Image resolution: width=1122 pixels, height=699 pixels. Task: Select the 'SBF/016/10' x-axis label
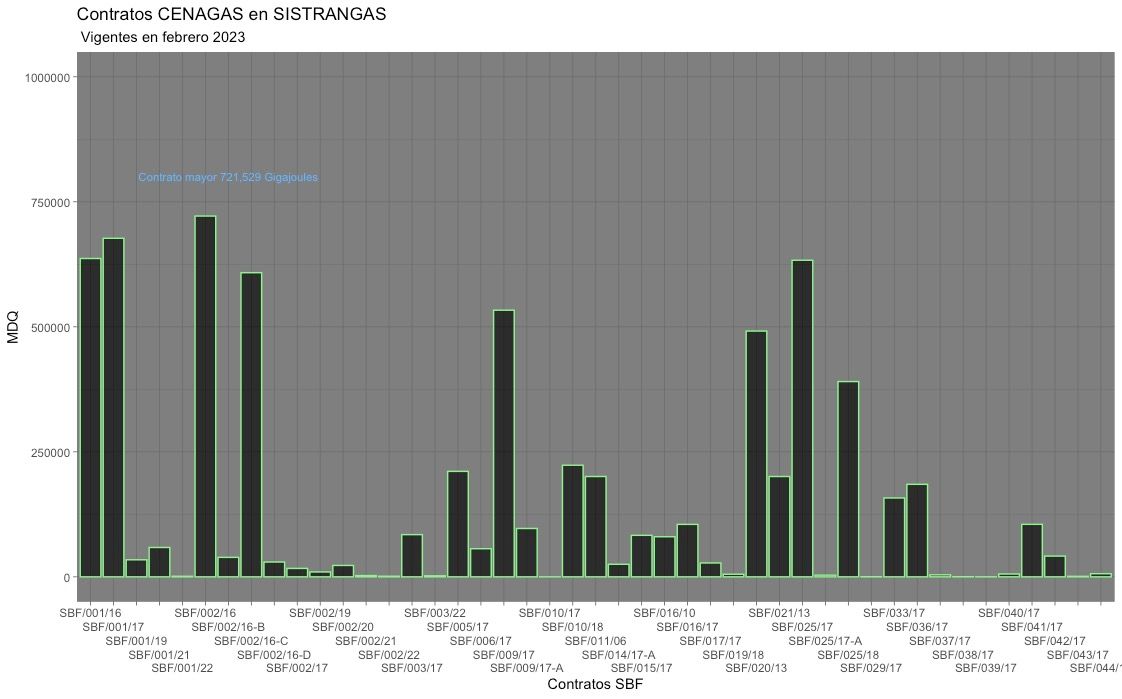(664, 613)
